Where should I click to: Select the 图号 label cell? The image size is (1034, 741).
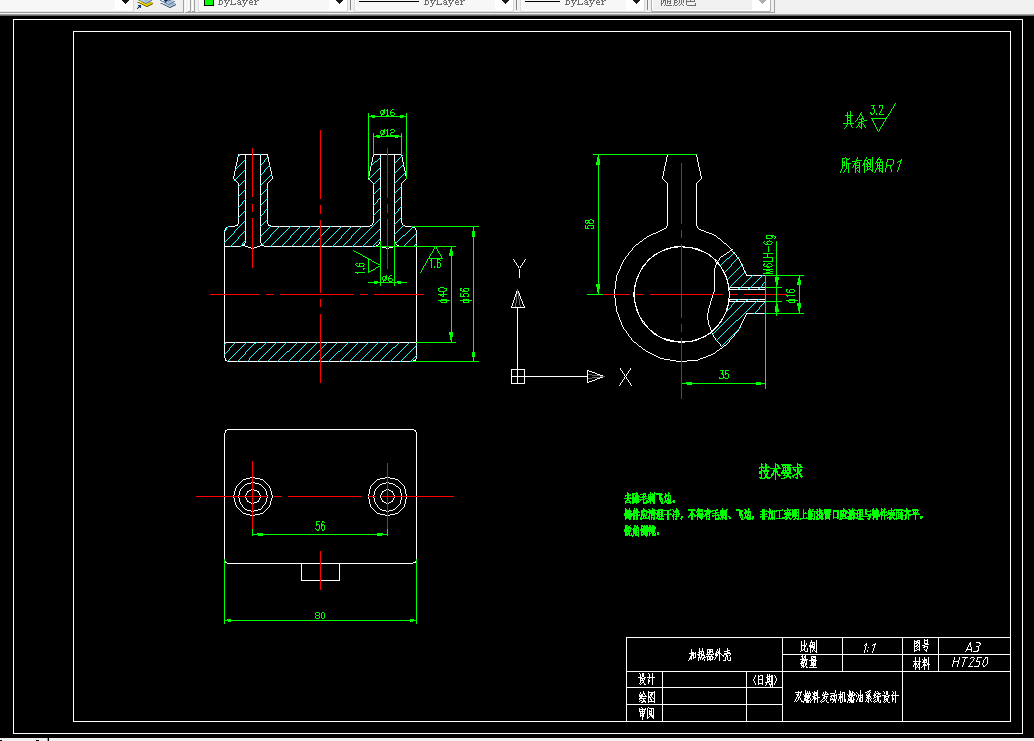coord(921,647)
